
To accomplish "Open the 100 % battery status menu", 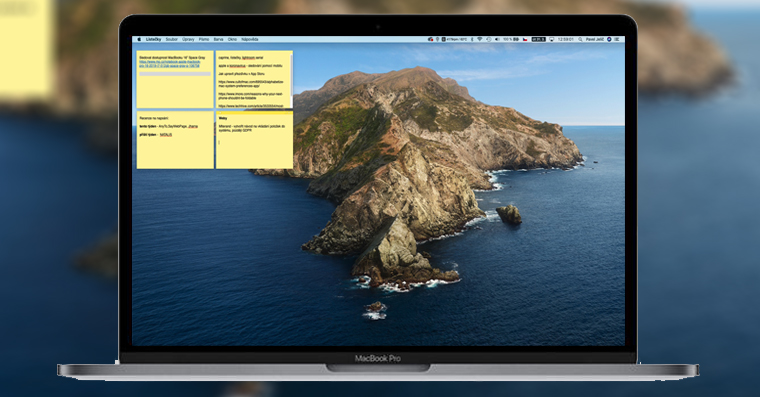I will [x=511, y=39].
